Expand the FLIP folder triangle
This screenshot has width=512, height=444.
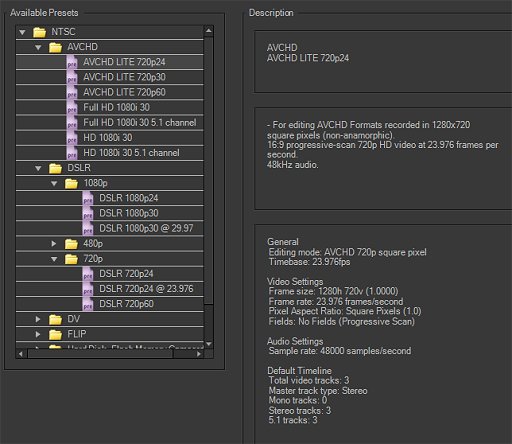[x=38, y=334]
